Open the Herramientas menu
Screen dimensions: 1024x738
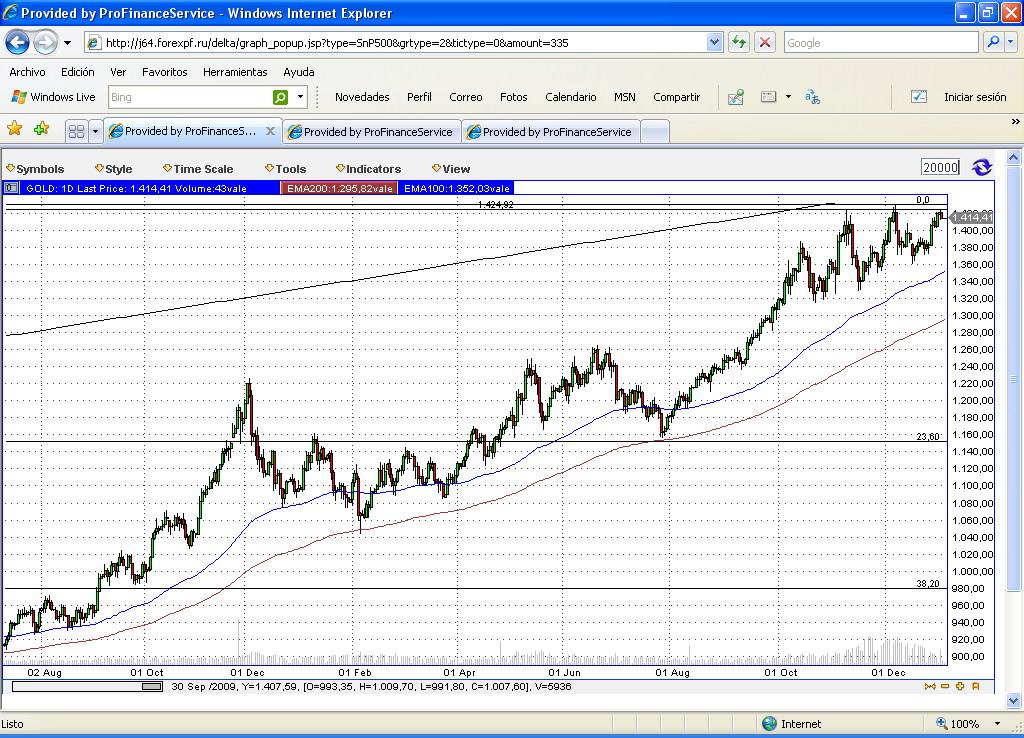click(235, 72)
